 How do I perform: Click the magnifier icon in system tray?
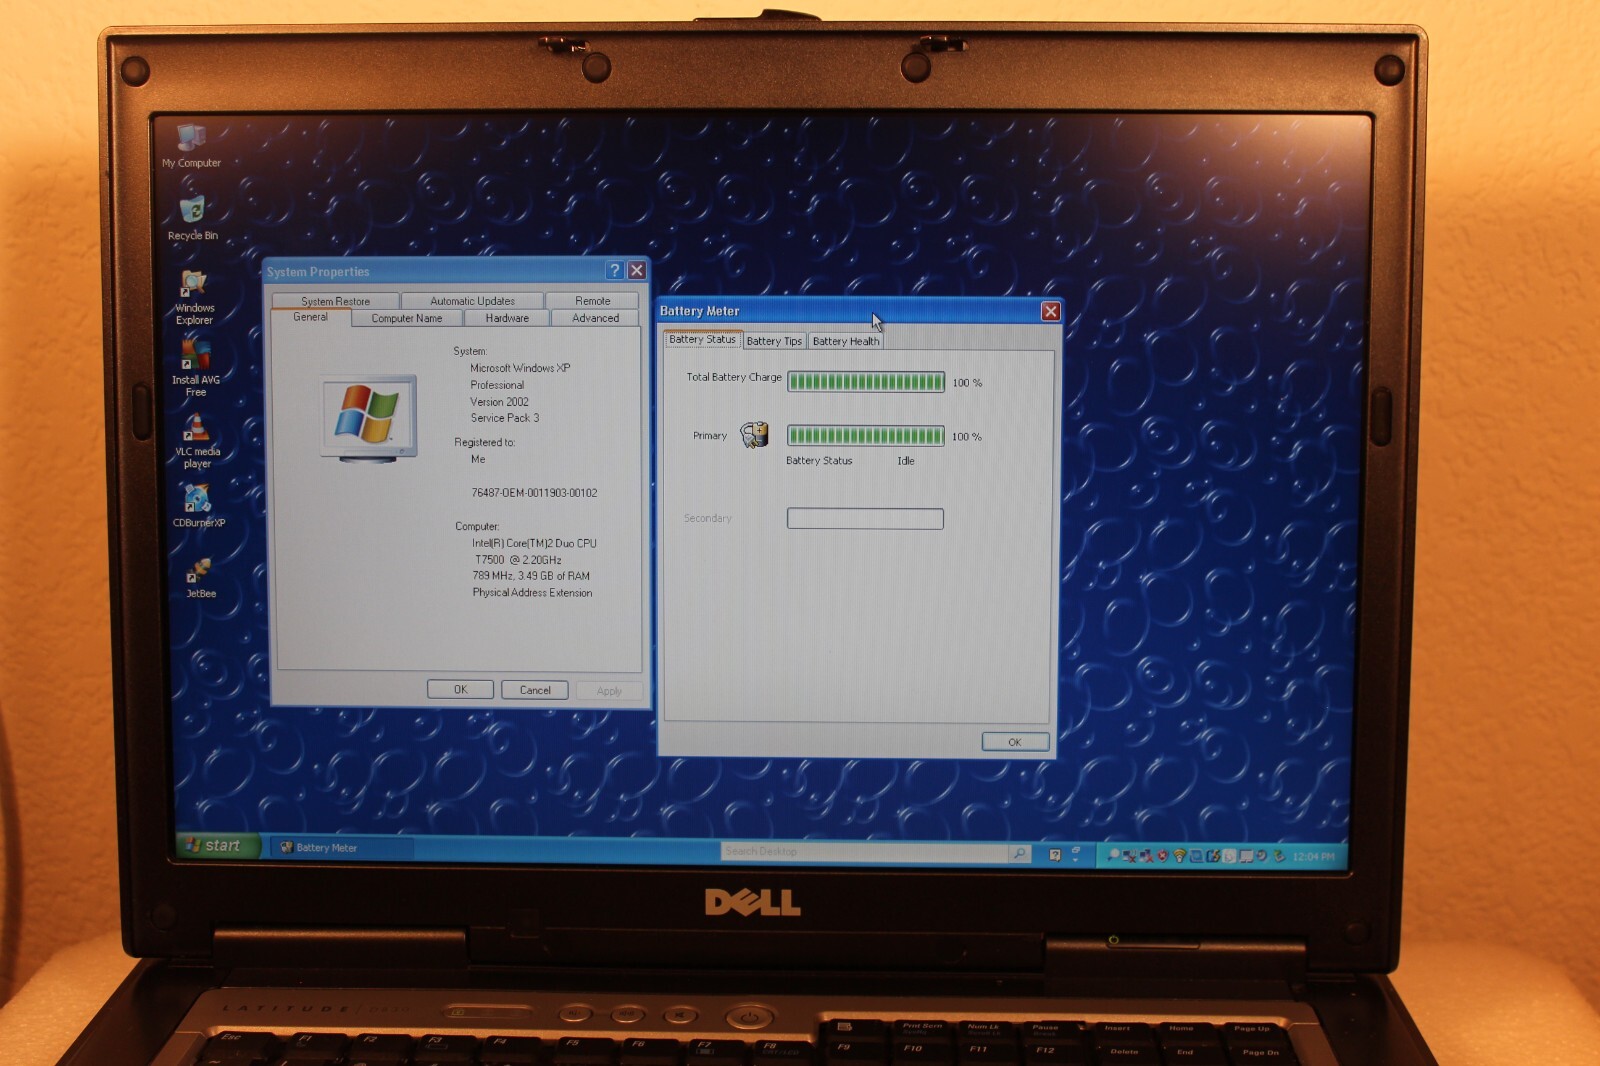tap(1114, 856)
